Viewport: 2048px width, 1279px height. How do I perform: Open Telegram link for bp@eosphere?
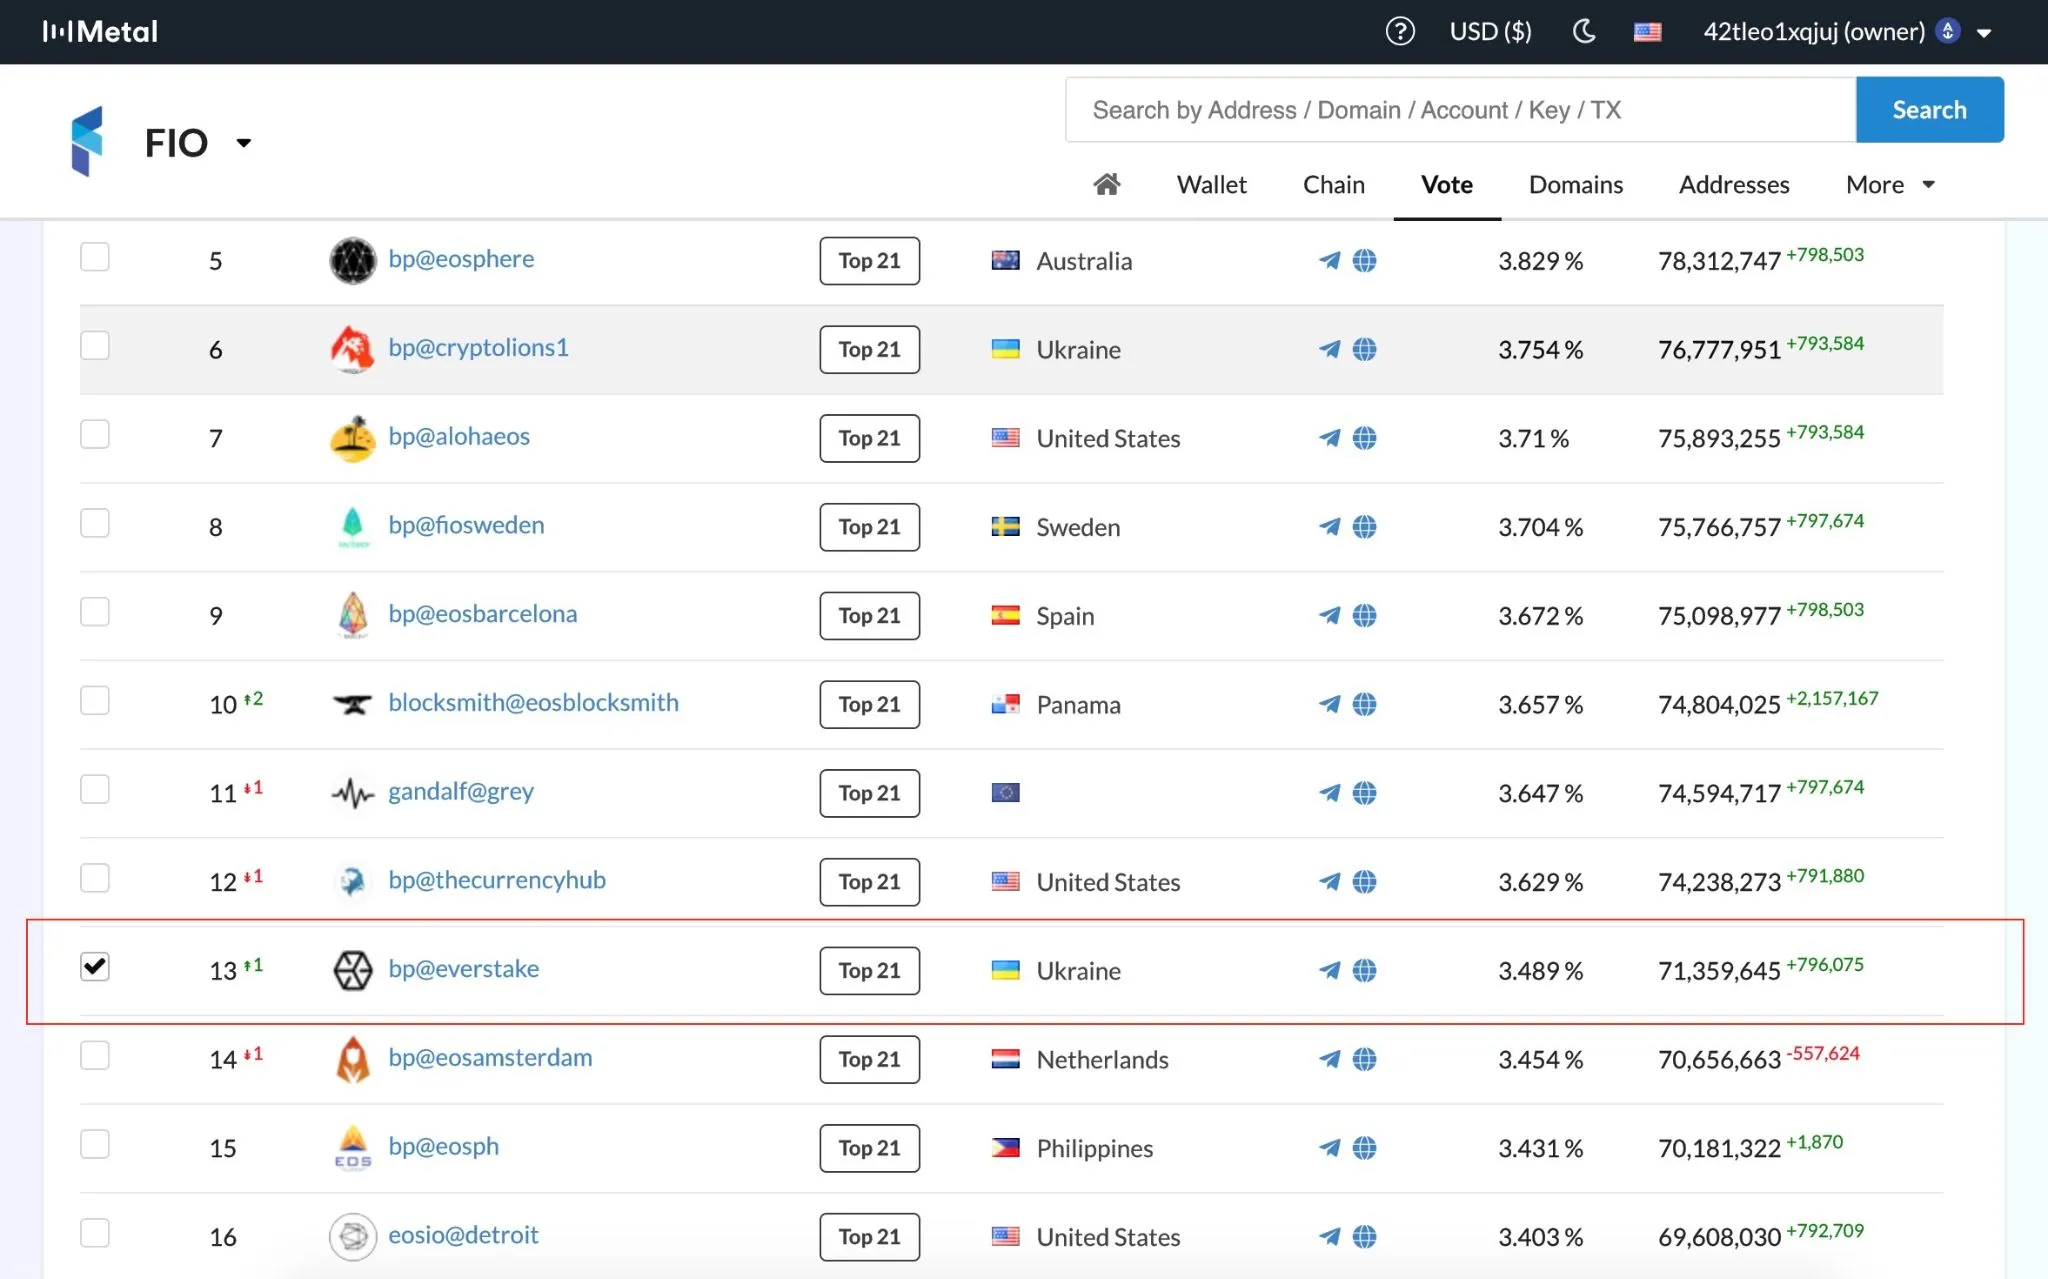click(1329, 261)
